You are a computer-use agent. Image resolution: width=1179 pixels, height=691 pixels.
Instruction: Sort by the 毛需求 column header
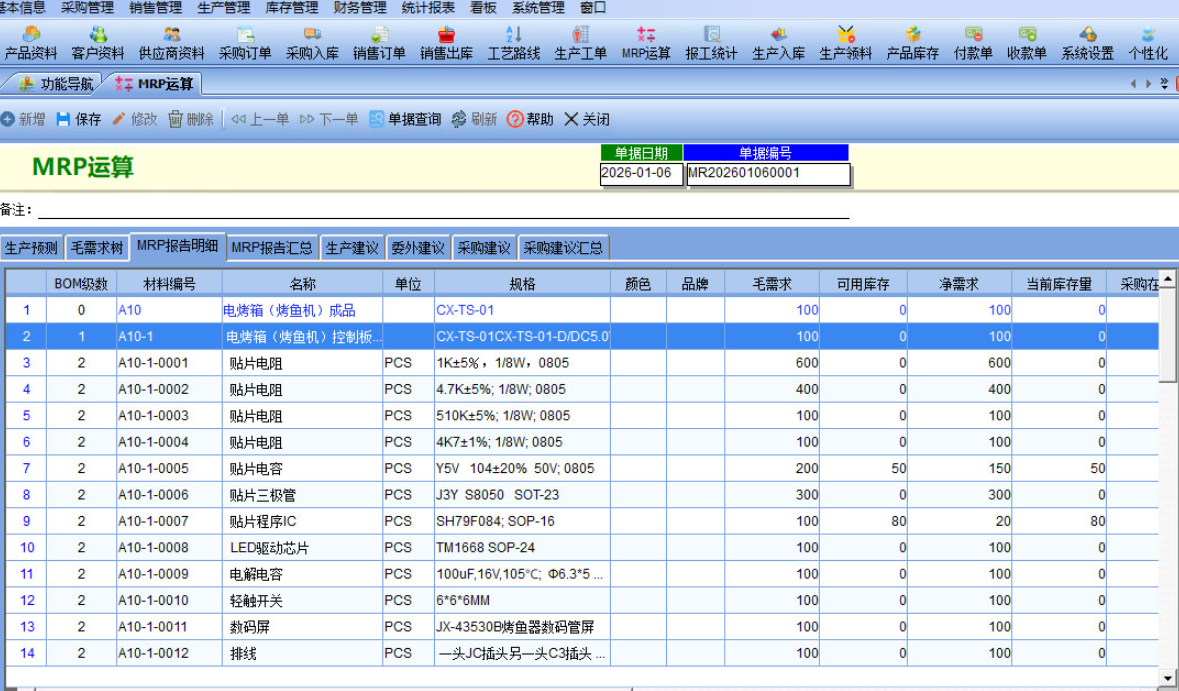pos(772,284)
